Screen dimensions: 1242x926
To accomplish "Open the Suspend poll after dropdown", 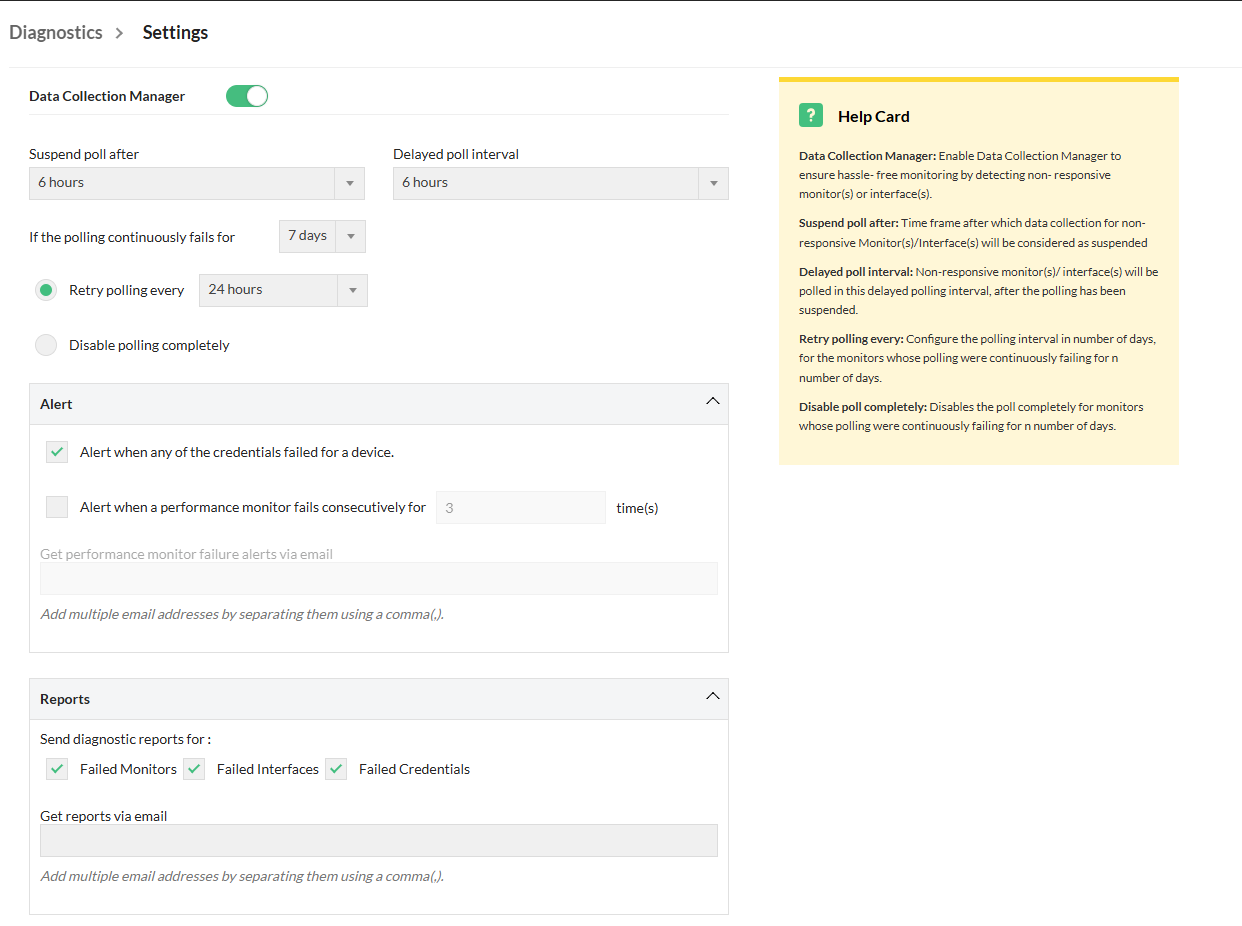I will (197, 183).
